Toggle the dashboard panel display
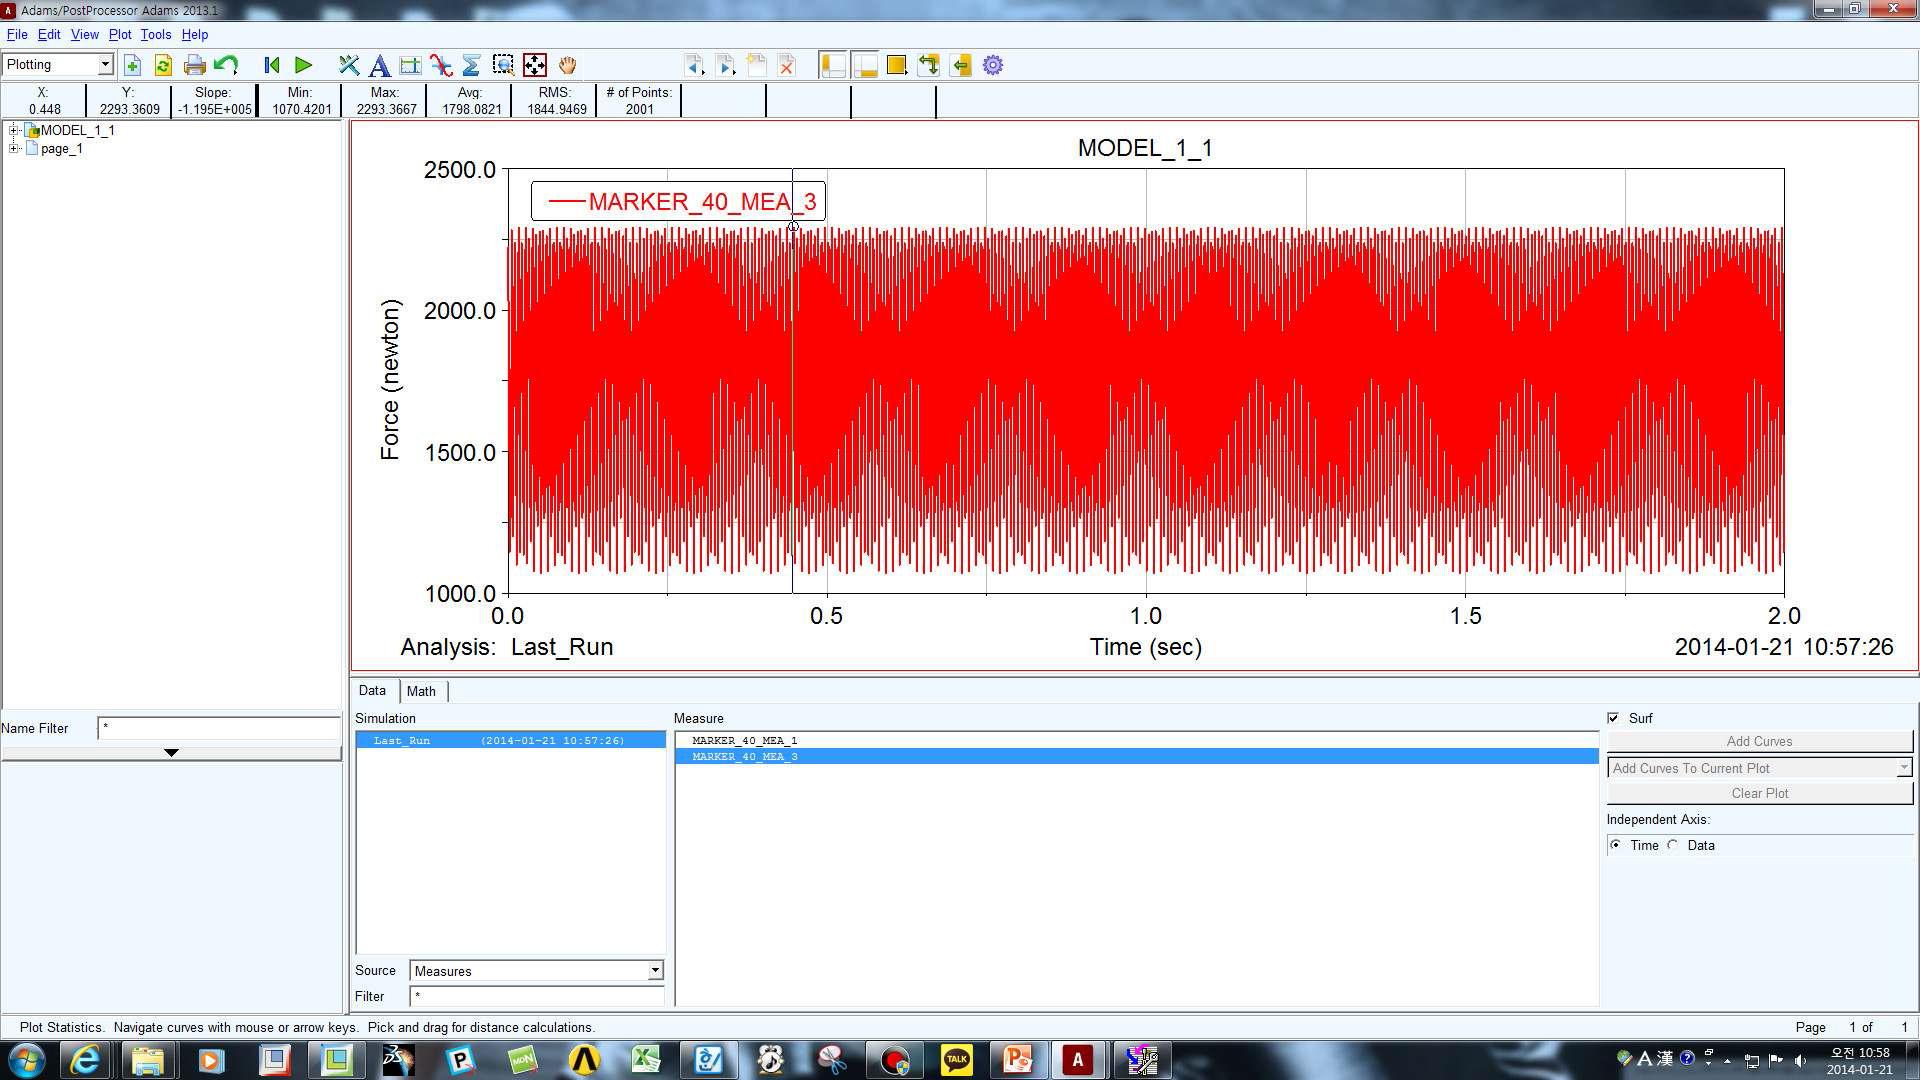The width and height of the screenshot is (1920, 1080). pyautogui.click(x=865, y=66)
